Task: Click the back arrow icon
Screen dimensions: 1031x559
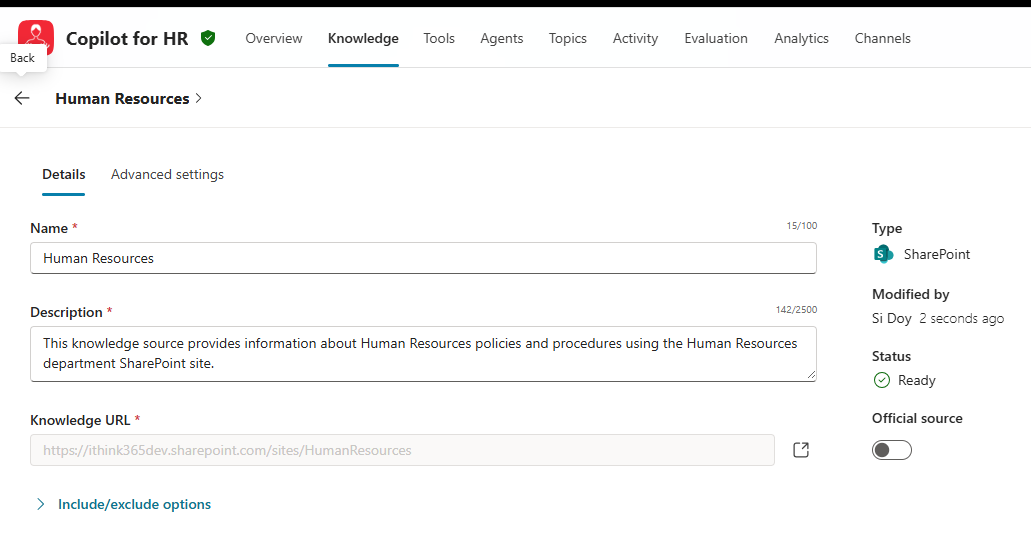Action: coord(22,98)
